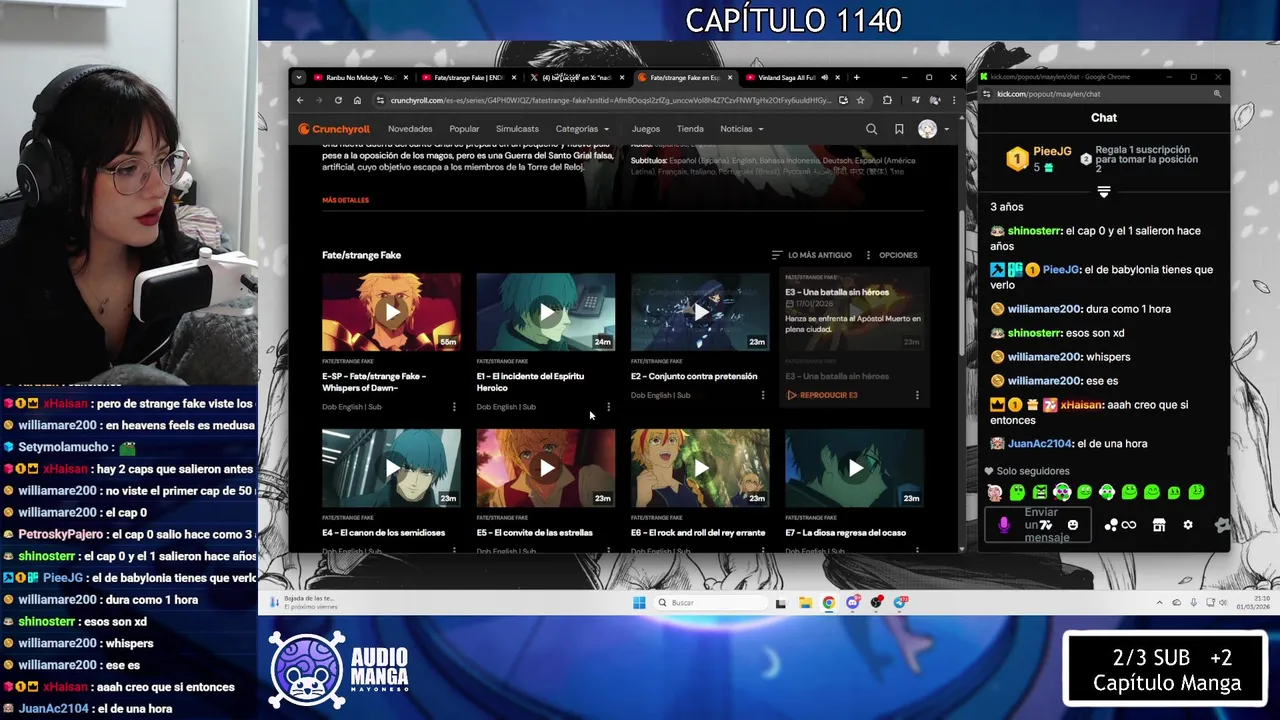Open the Chrome extensions puzzle icon

click(887, 100)
